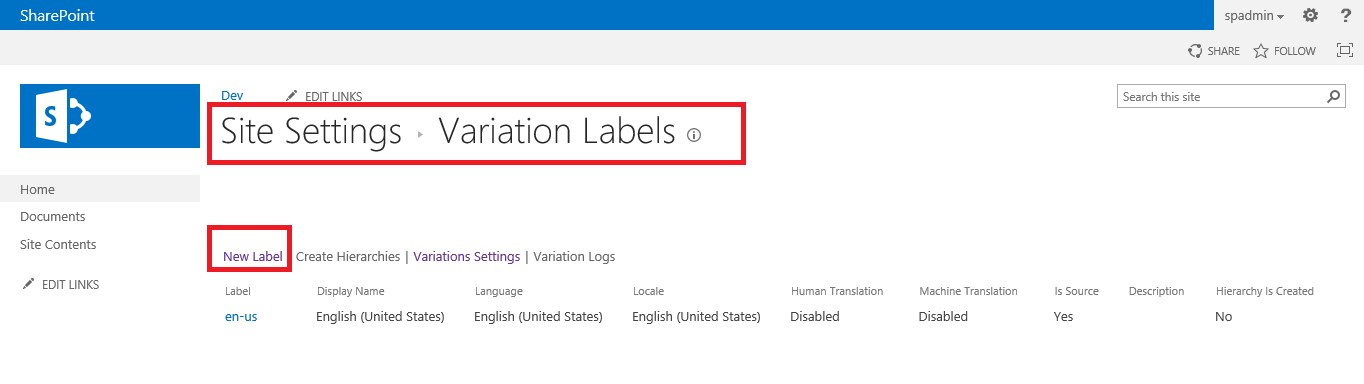Open the New Label link
This screenshot has width=1364, height=384.
click(253, 256)
